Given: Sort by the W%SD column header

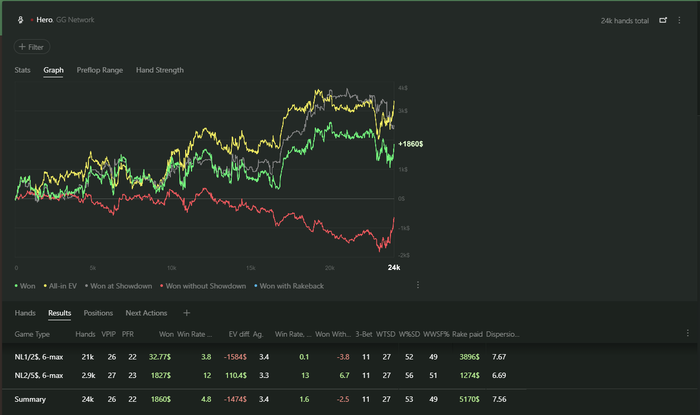Looking at the screenshot, I should click(409, 334).
